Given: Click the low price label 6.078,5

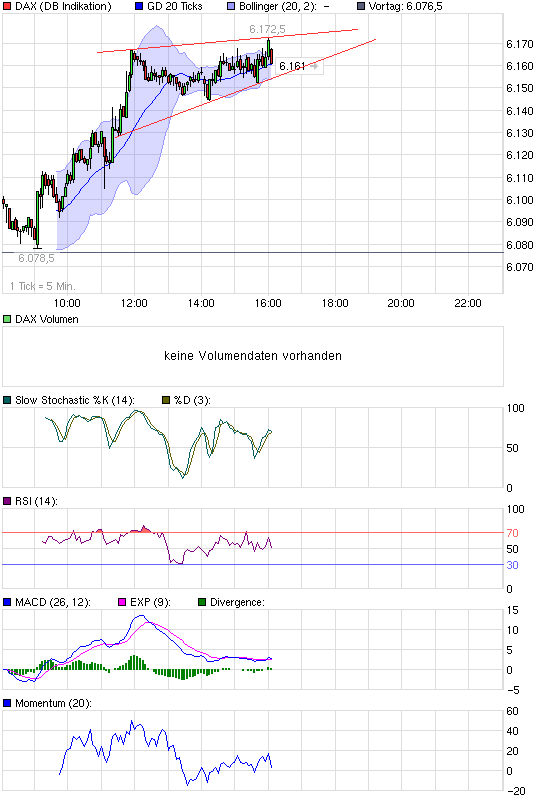Looking at the screenshot, I should (36, 258).
